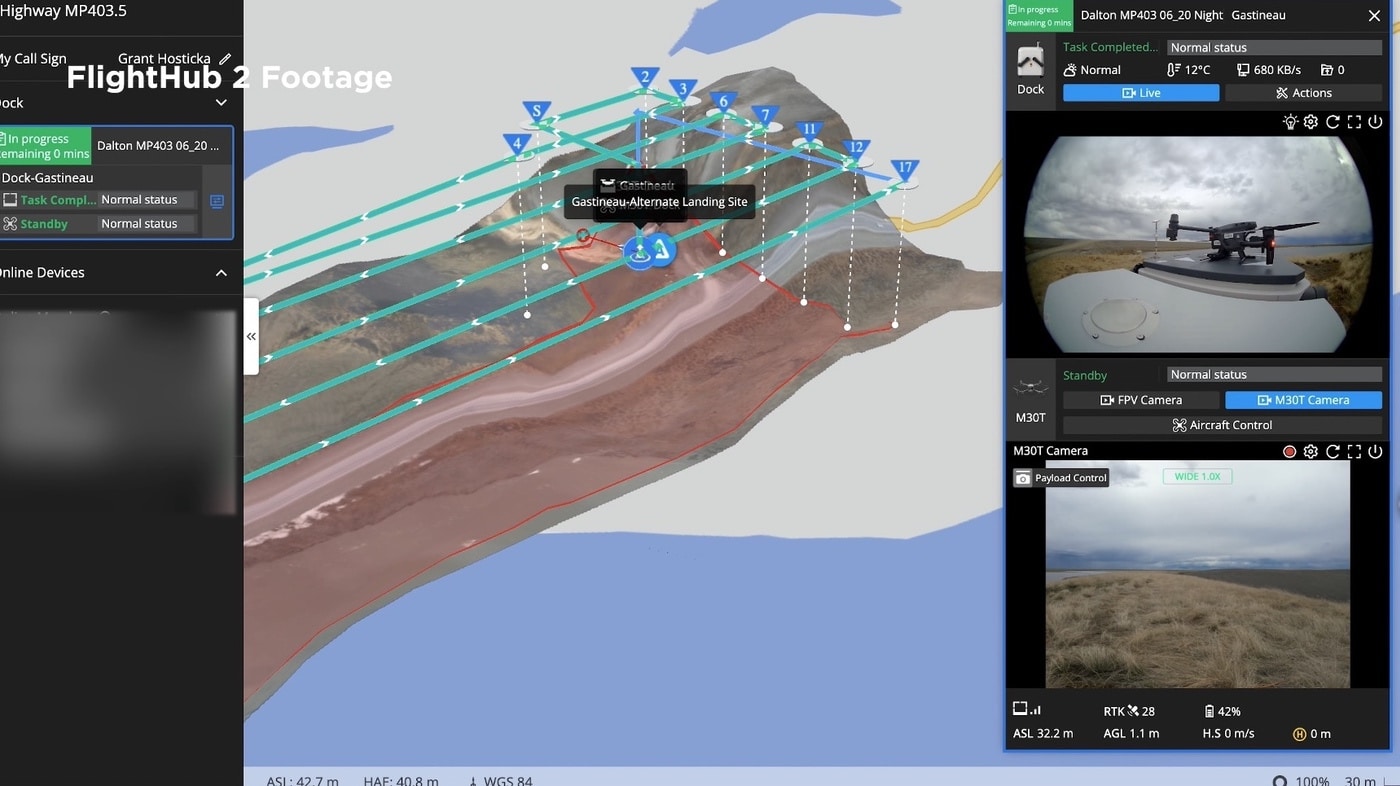Open Live dock video tab

(1141, 93)
